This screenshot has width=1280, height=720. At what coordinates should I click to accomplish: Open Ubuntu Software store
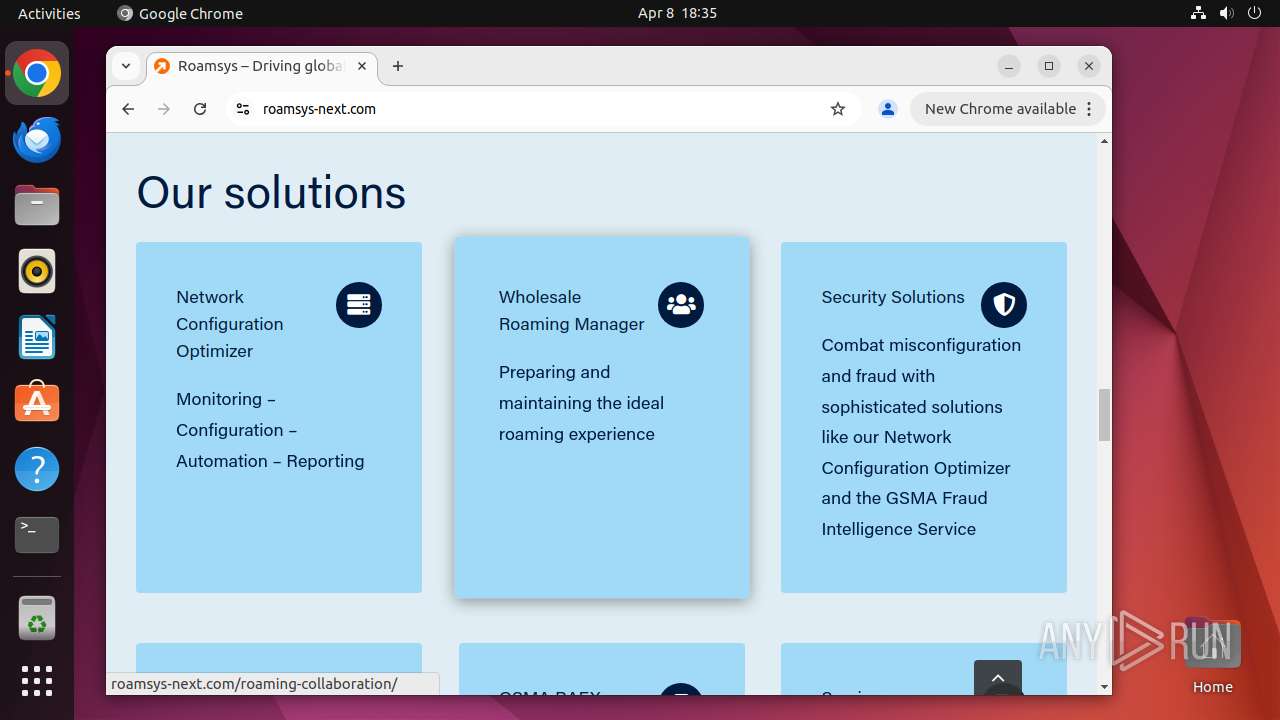pos(37,402)
